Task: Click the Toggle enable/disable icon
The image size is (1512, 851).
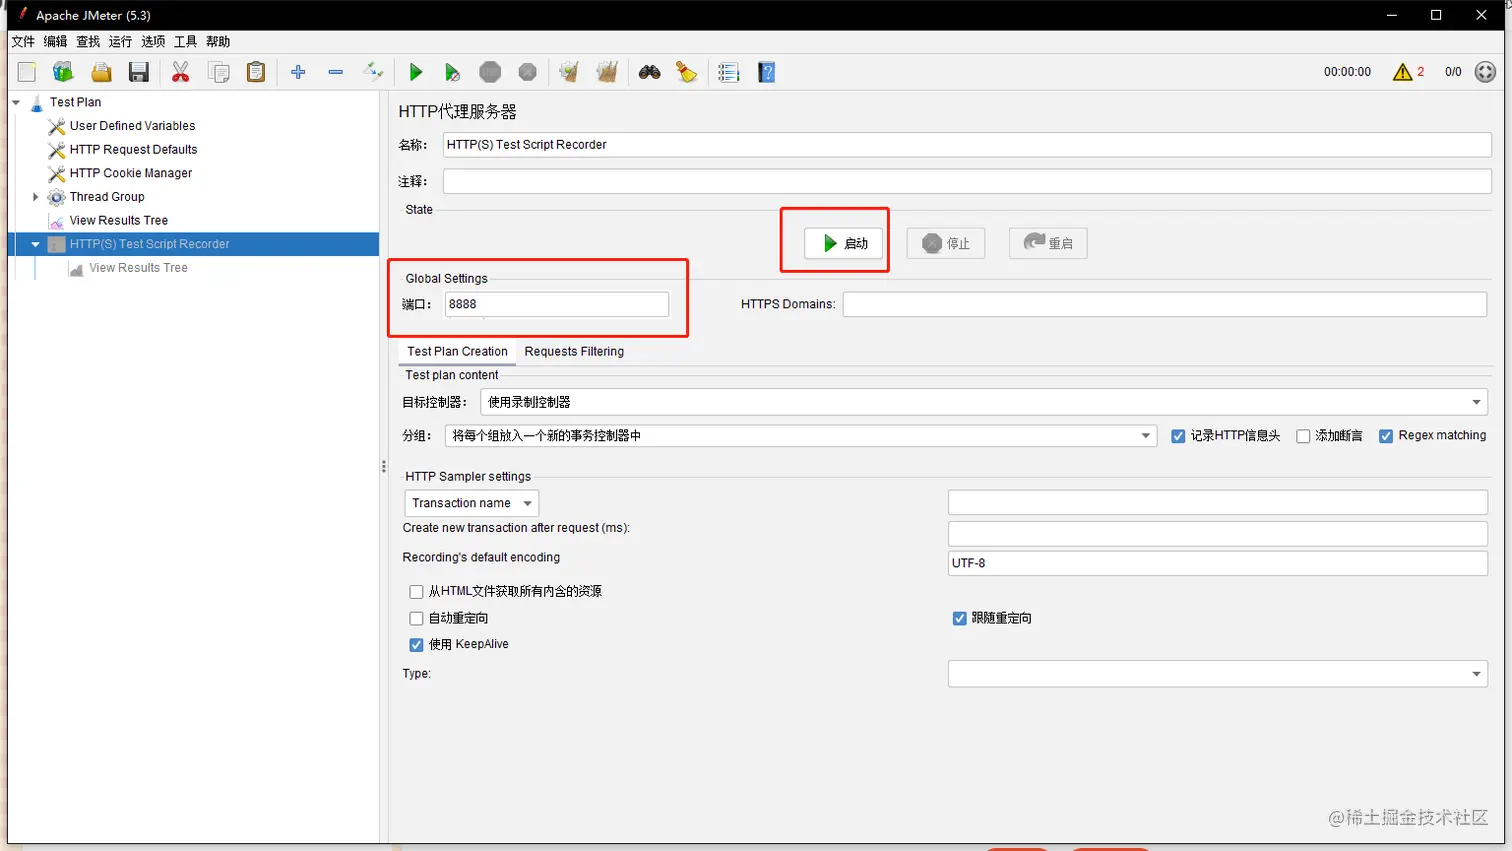Action: coord(373,72)
